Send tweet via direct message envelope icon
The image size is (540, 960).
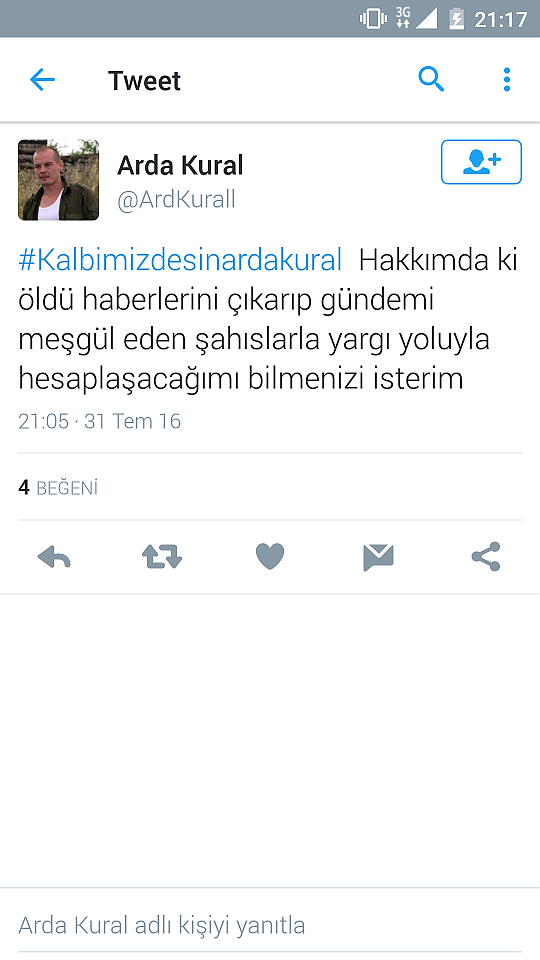[378, 557]
